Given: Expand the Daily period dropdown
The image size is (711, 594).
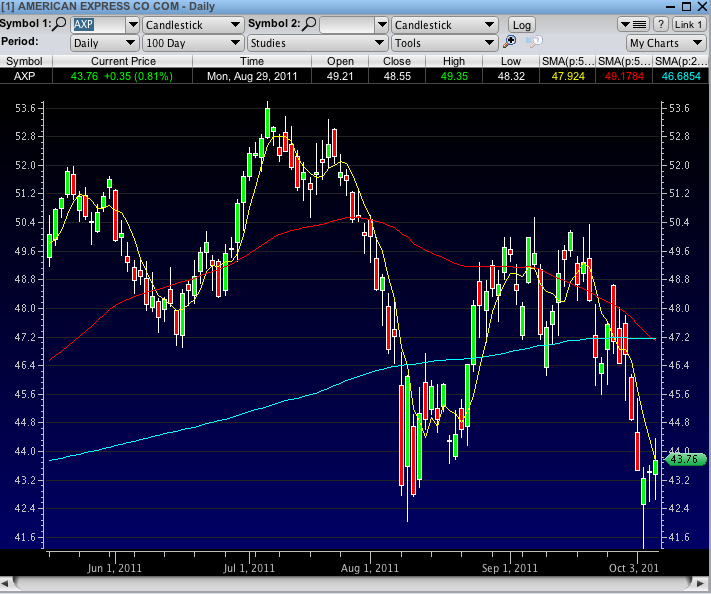Looking at the screenshot, I should (x=104, y=43).
